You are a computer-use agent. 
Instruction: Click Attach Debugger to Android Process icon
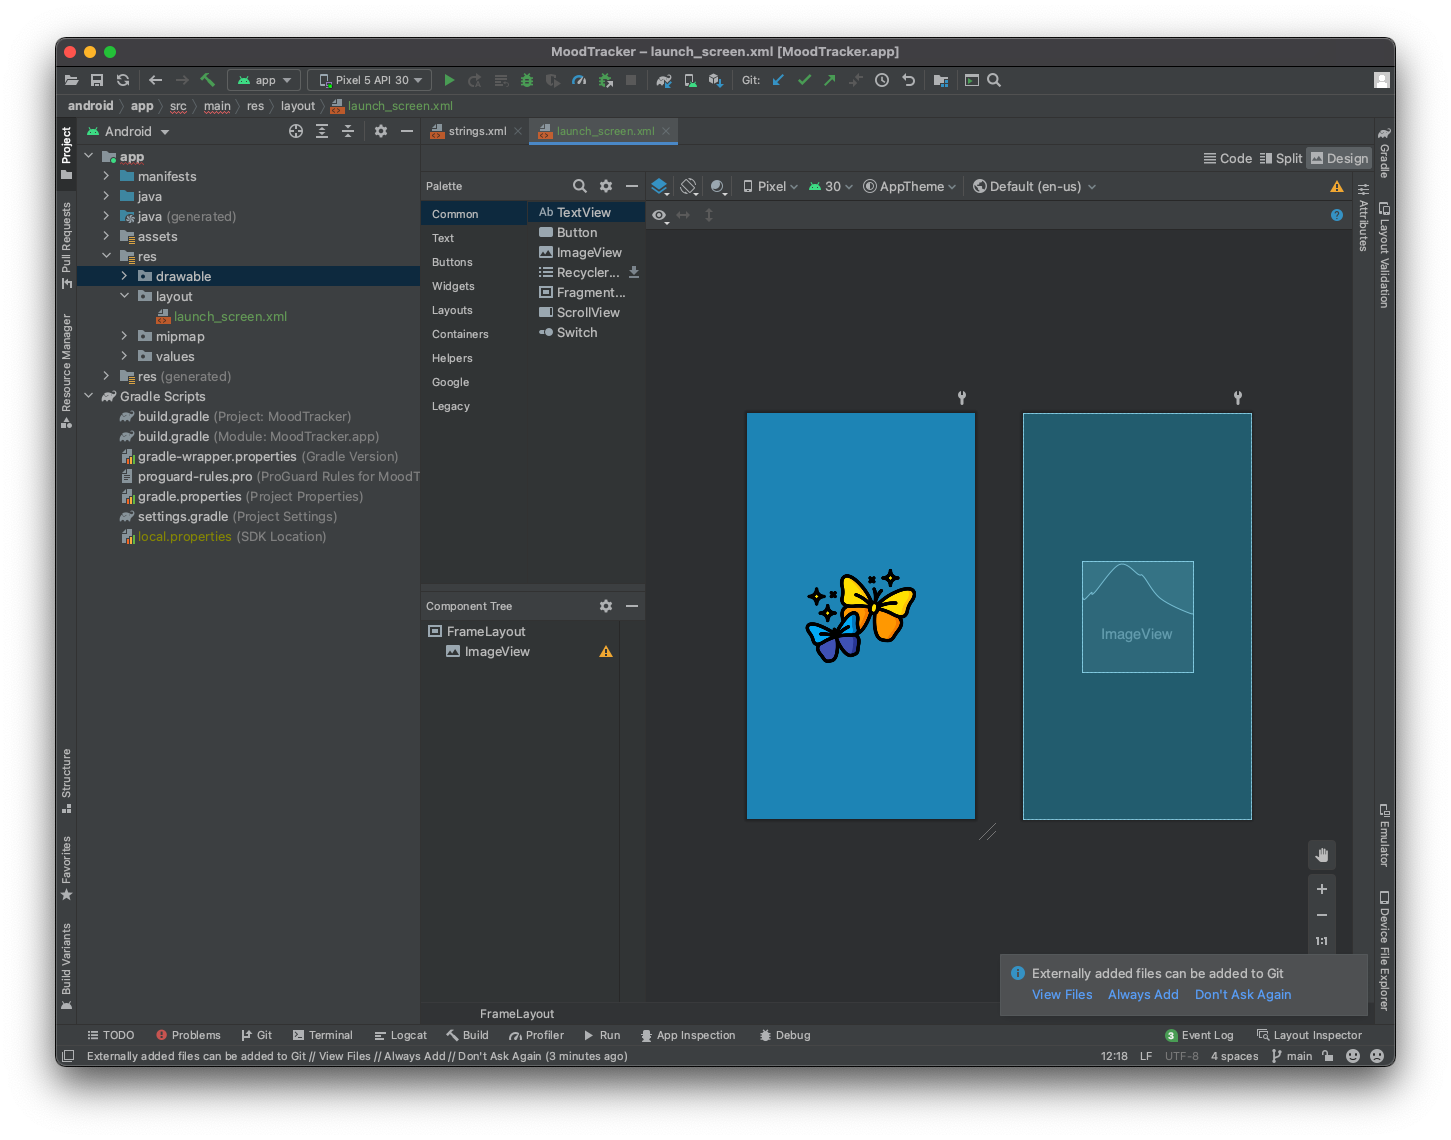(x=605, y=80)
